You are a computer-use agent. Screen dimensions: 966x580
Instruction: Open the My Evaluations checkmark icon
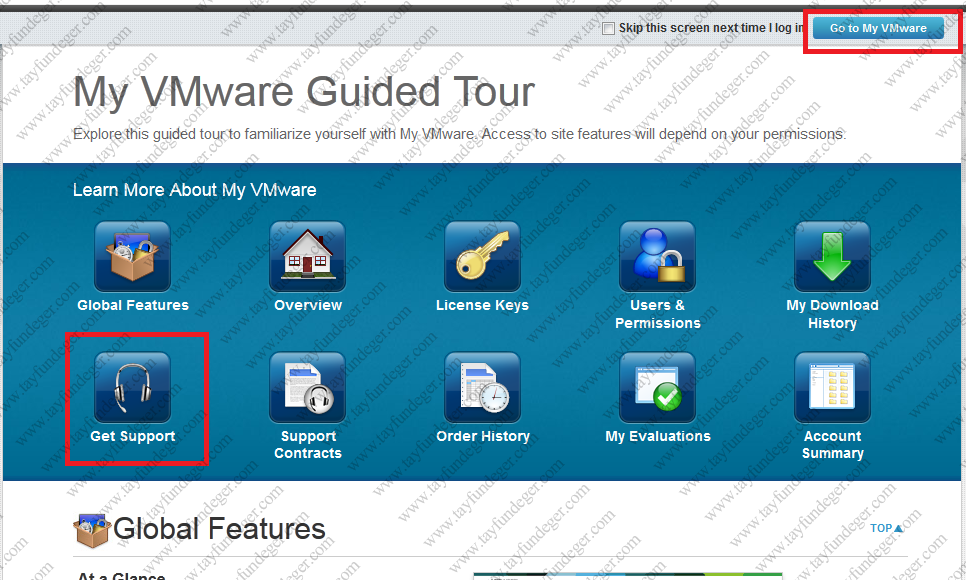(x=657, y=388)
